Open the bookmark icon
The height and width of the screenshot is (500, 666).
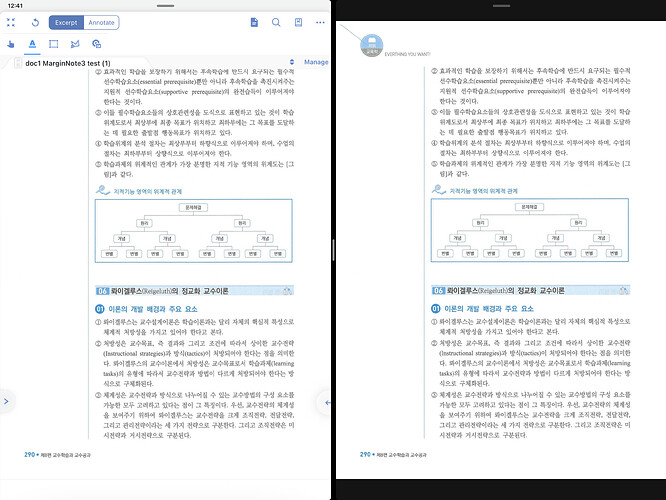299,23
